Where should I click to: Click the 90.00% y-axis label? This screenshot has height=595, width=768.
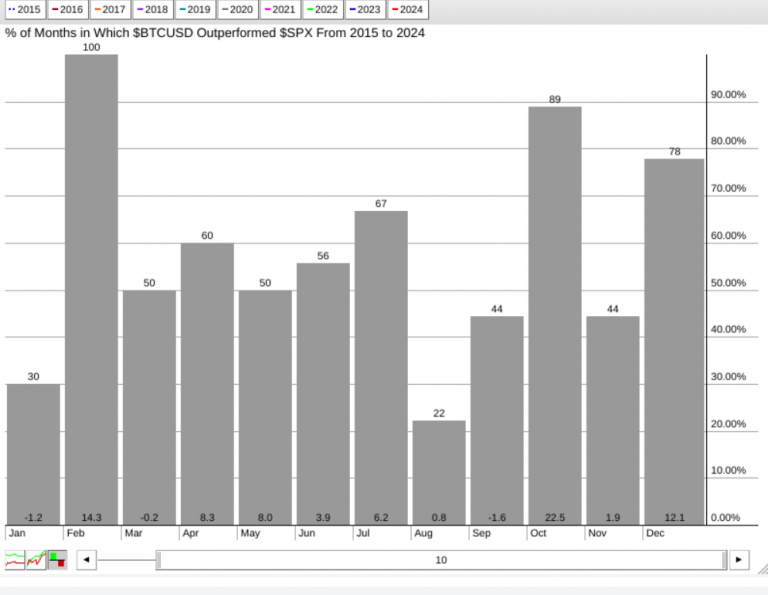pos(728,95)
